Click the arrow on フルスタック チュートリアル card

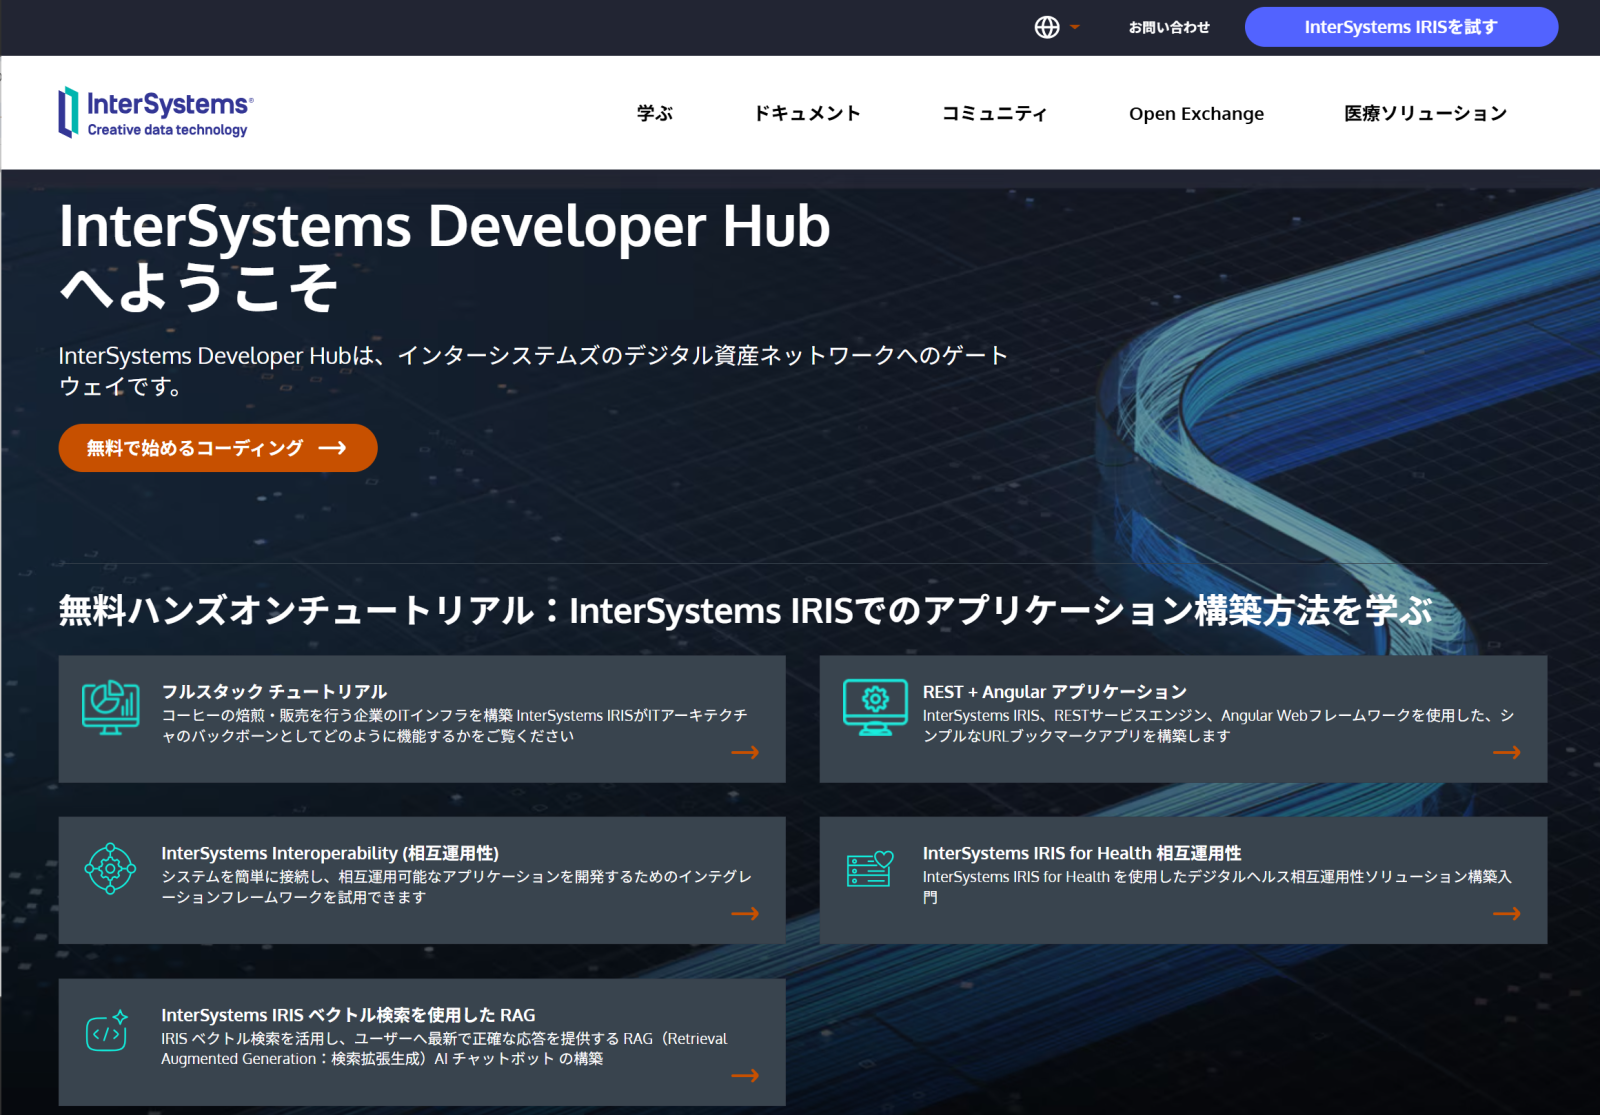(745, 752)
